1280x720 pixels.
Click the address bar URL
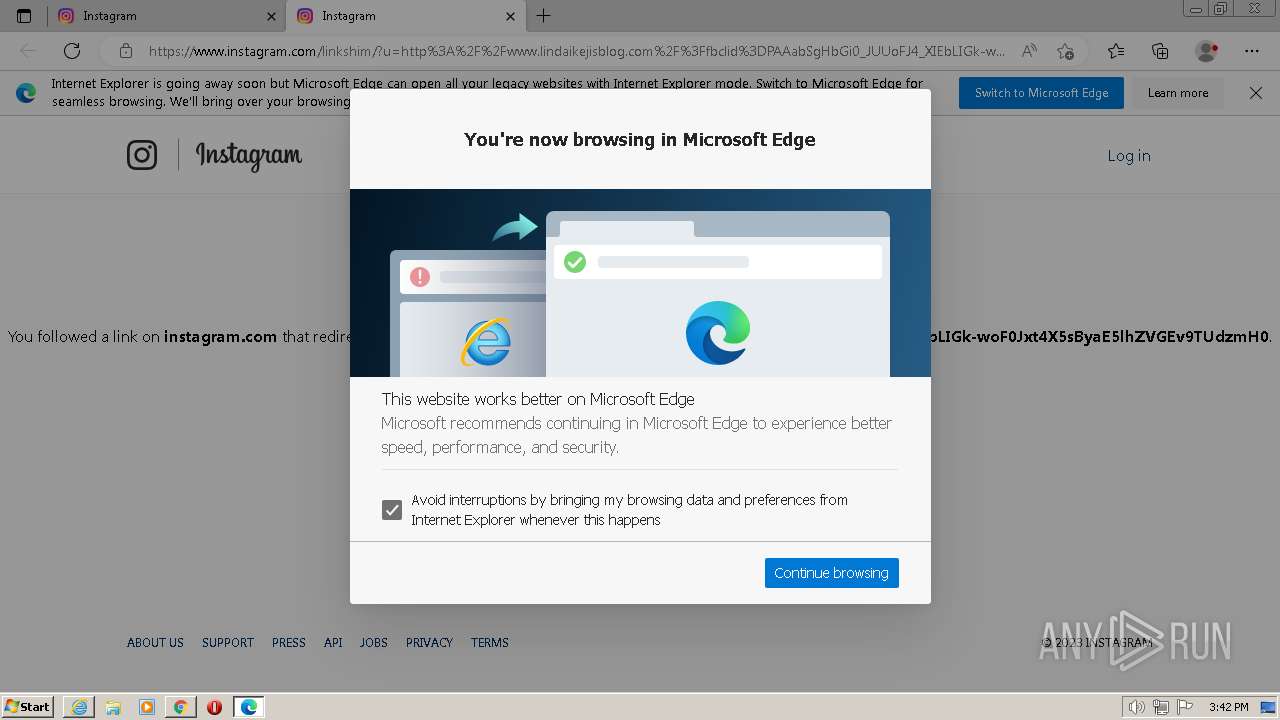(577, 51)
